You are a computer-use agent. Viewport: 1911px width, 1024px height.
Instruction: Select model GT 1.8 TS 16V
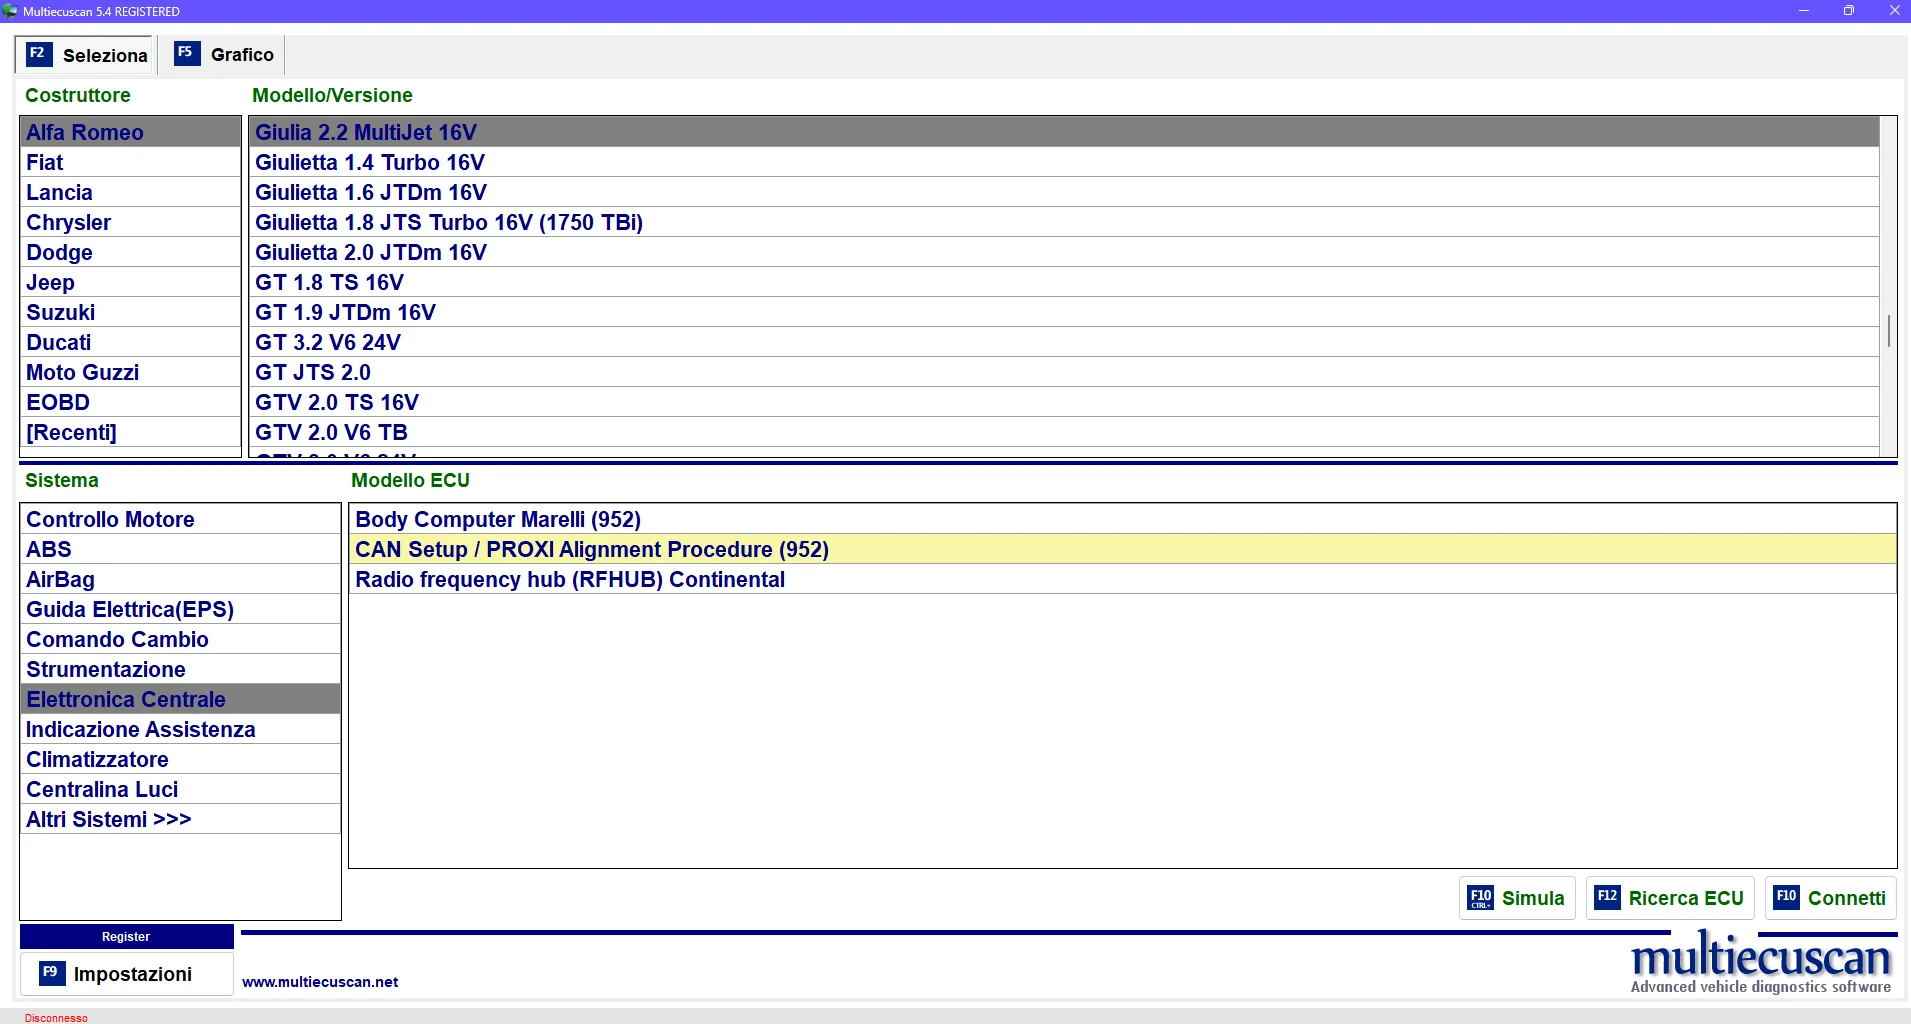[1064, 282]
